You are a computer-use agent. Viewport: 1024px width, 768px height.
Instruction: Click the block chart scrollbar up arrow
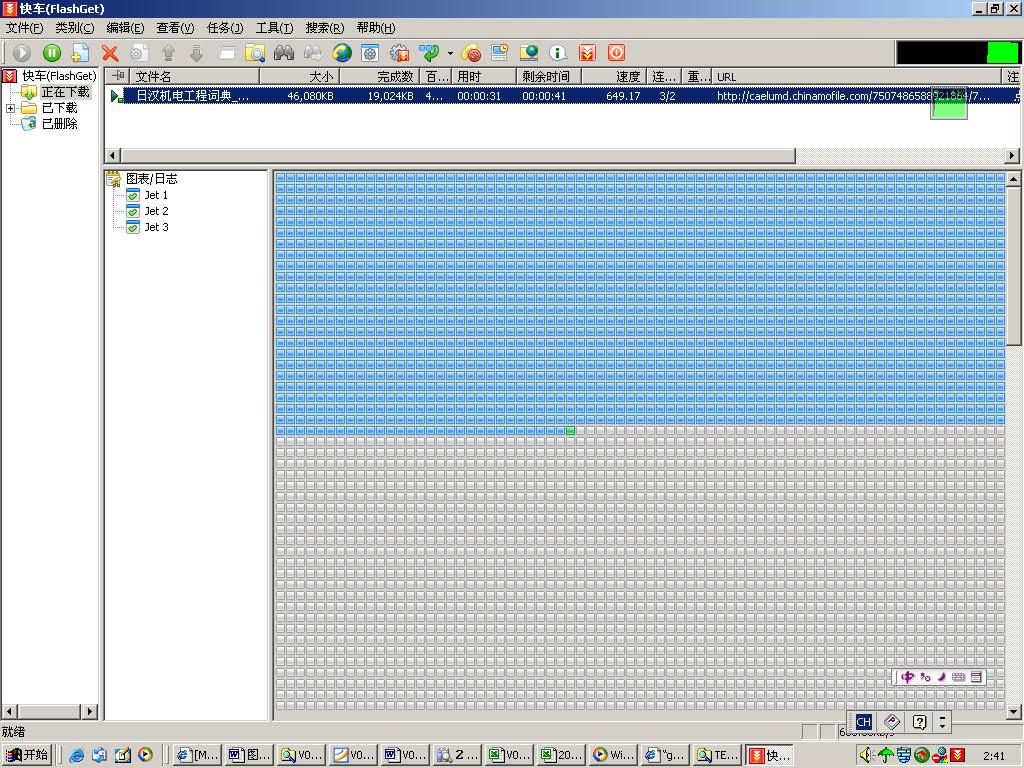[1013, 178]
